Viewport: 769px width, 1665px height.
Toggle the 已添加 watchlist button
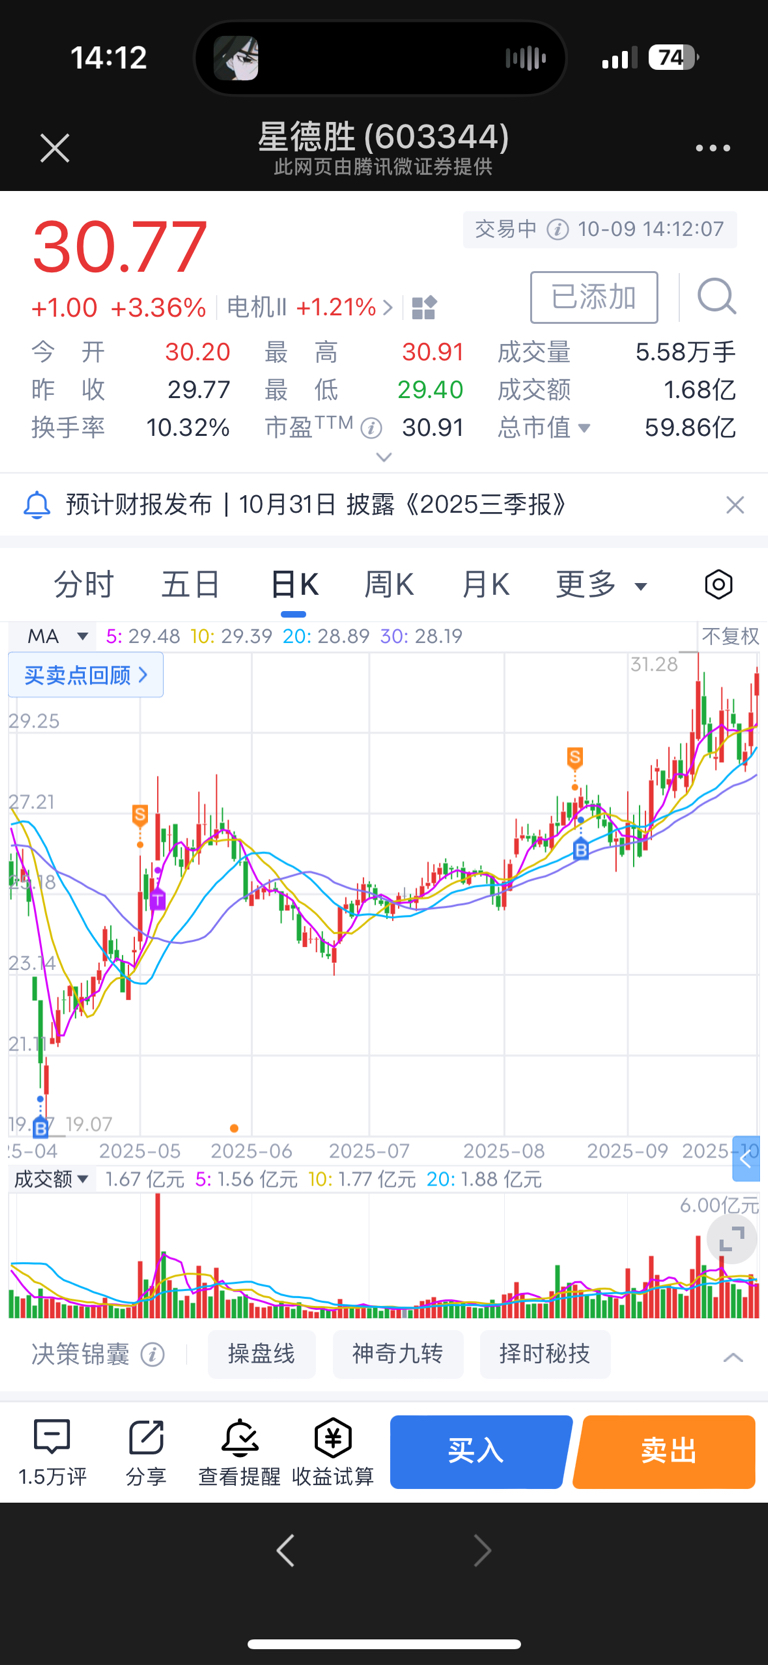[594, 297]
